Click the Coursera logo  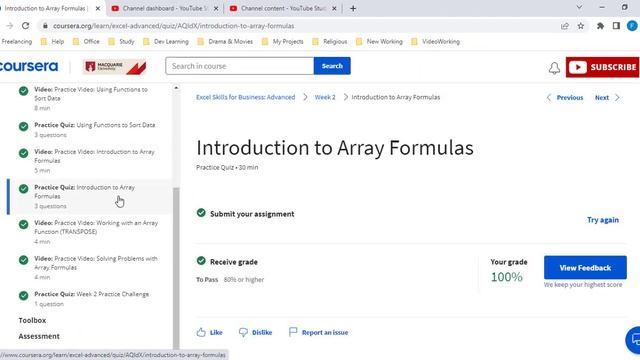pos(29,66)
